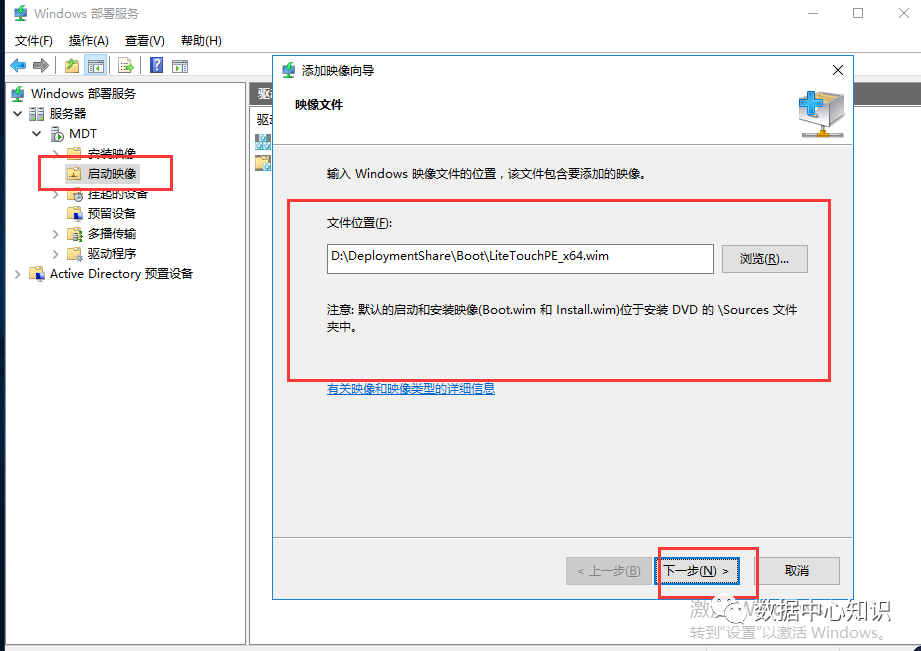The image size is (921, 651).
Task: Click the 启动映像 folder icon
Action: (74, 174)
